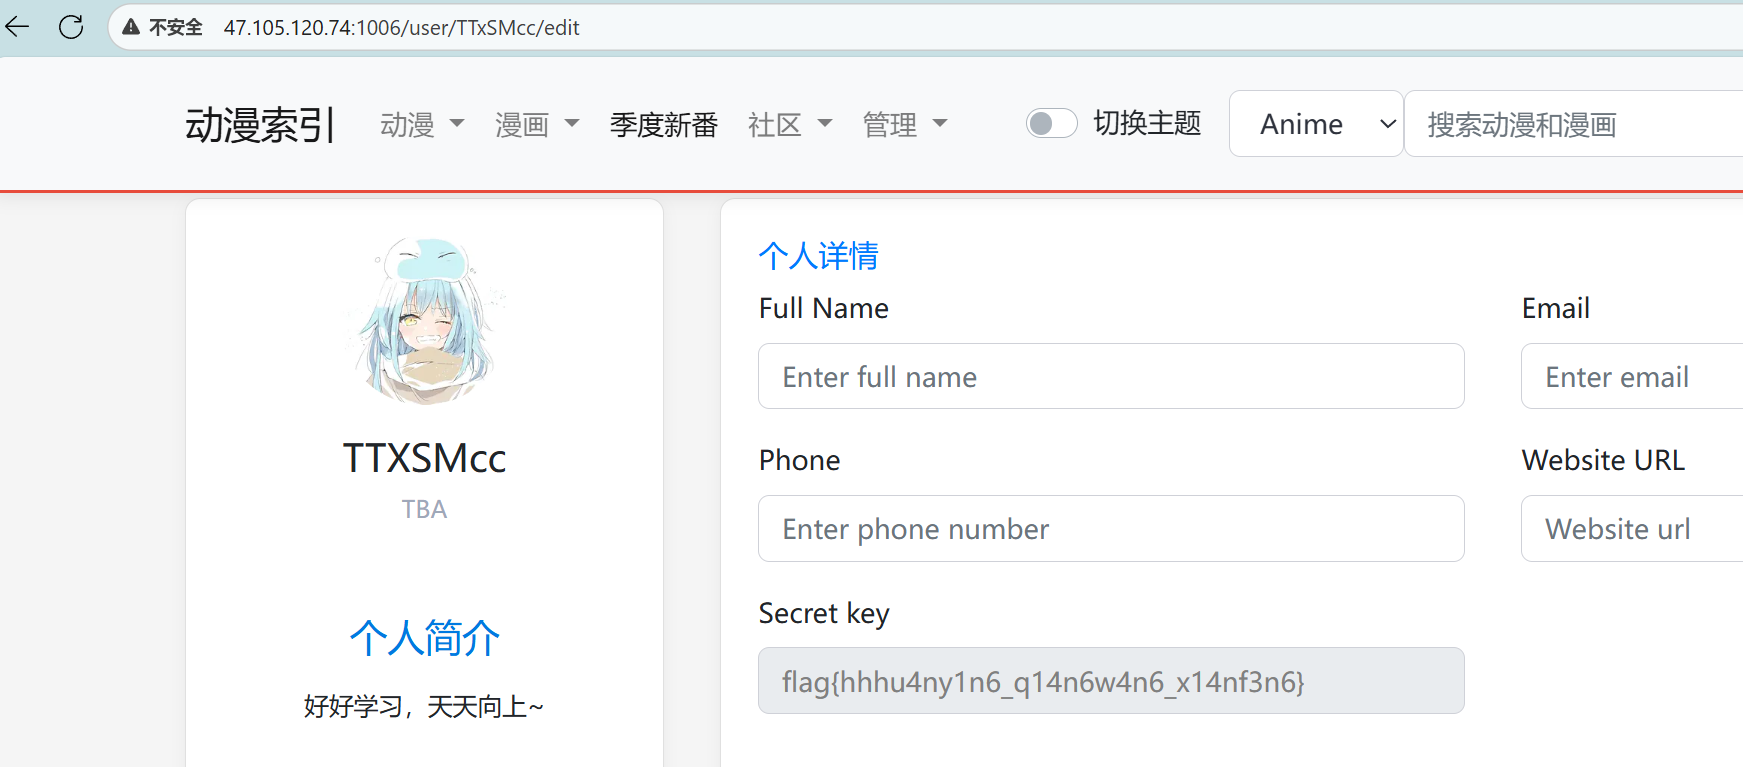Screen dimensions: 1743x767
Task: Open the 动漫索引 home link
Action: [x=259, y=125]
